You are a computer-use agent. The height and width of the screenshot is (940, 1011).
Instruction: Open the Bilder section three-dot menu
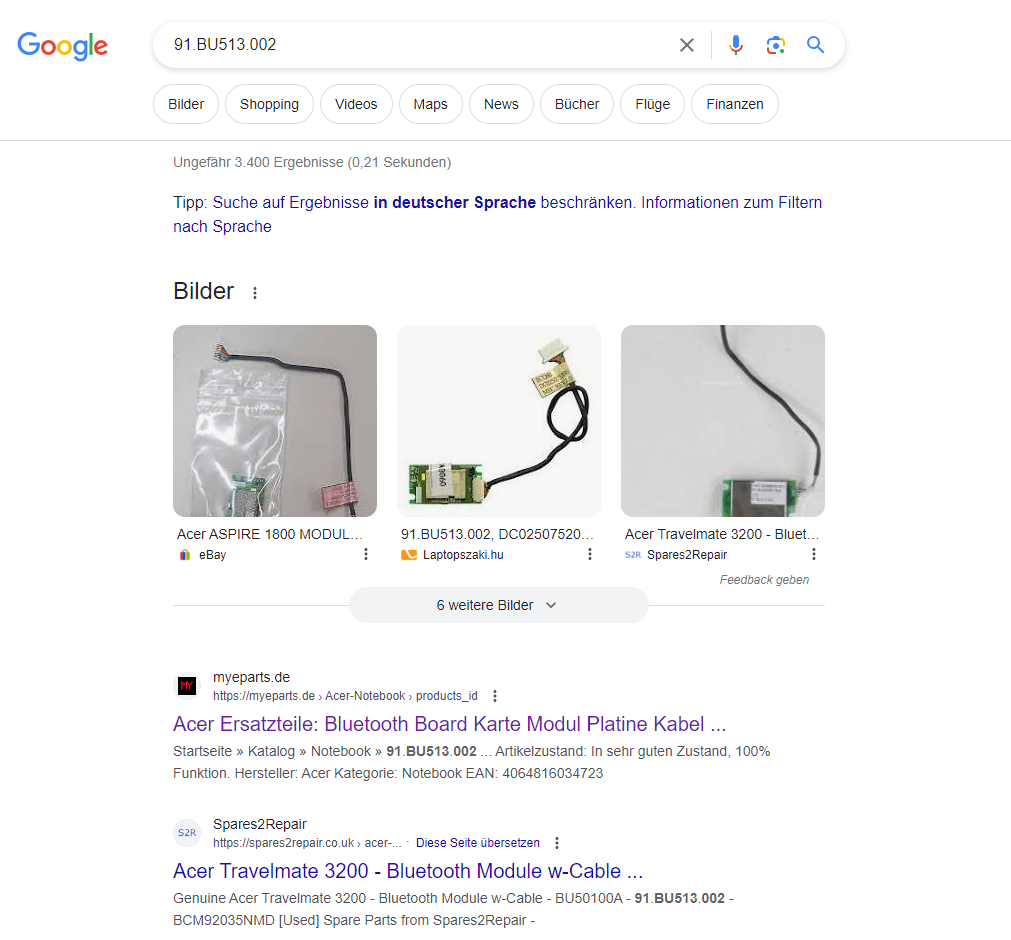click(x=255, y=293)
